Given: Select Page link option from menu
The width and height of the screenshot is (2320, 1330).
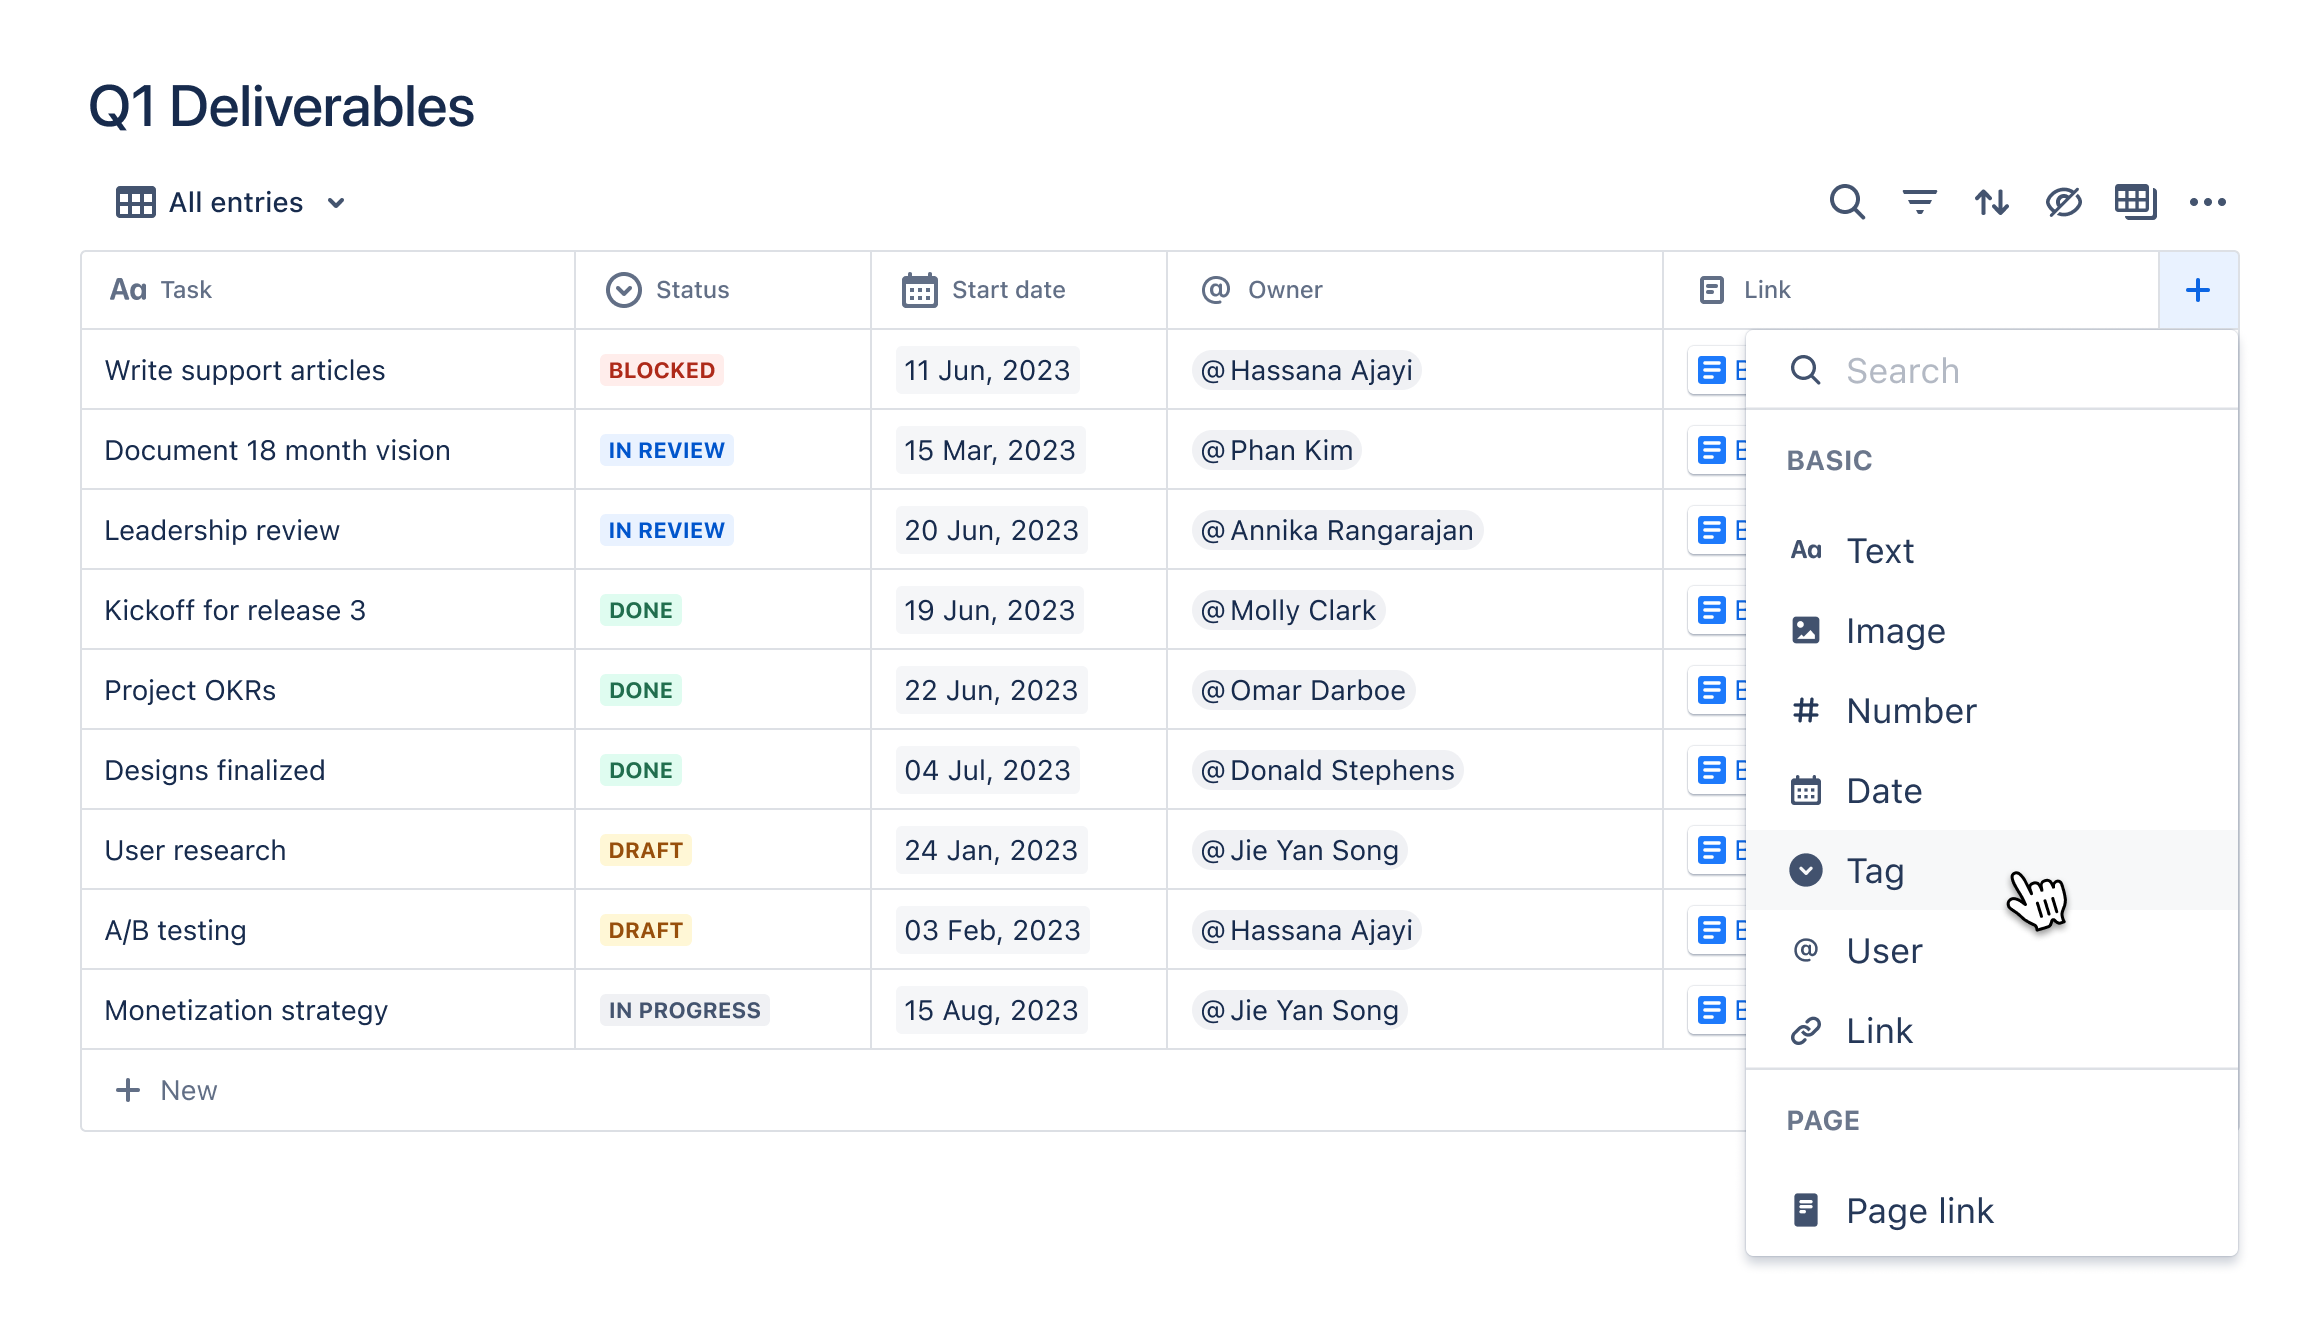Looking at the screenshot, I should click(1918, 1211).
